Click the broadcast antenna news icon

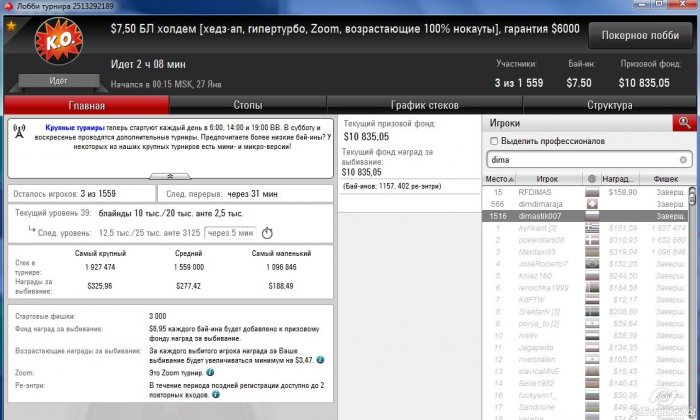19,131
